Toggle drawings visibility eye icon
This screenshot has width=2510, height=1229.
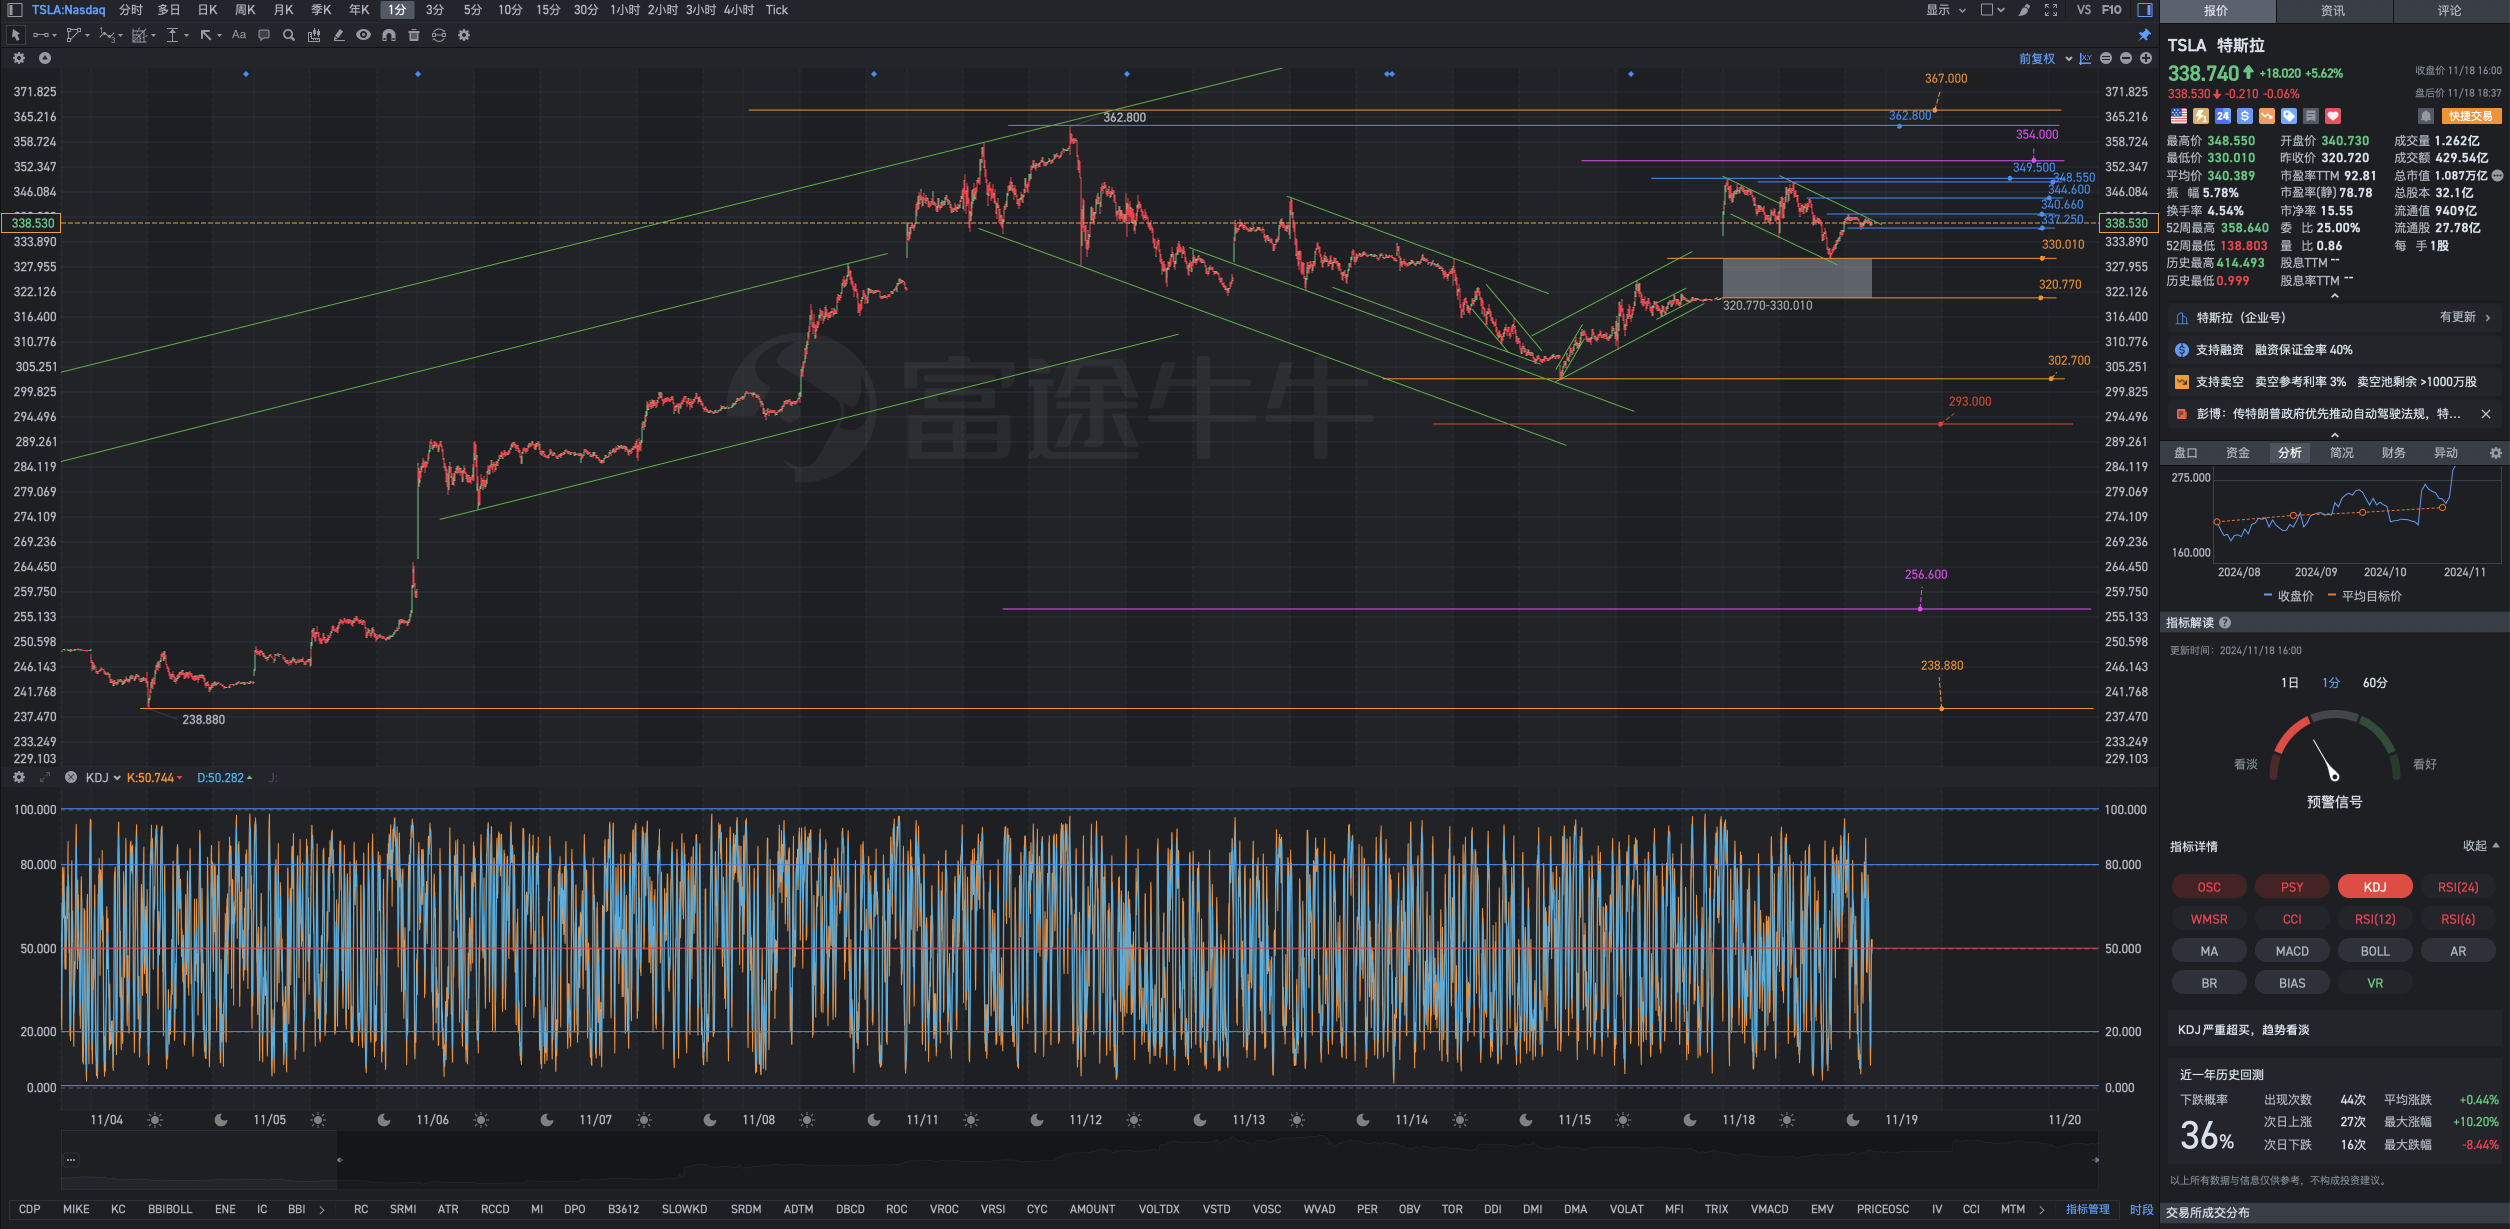pyautogui.click(x=363, y=35)
